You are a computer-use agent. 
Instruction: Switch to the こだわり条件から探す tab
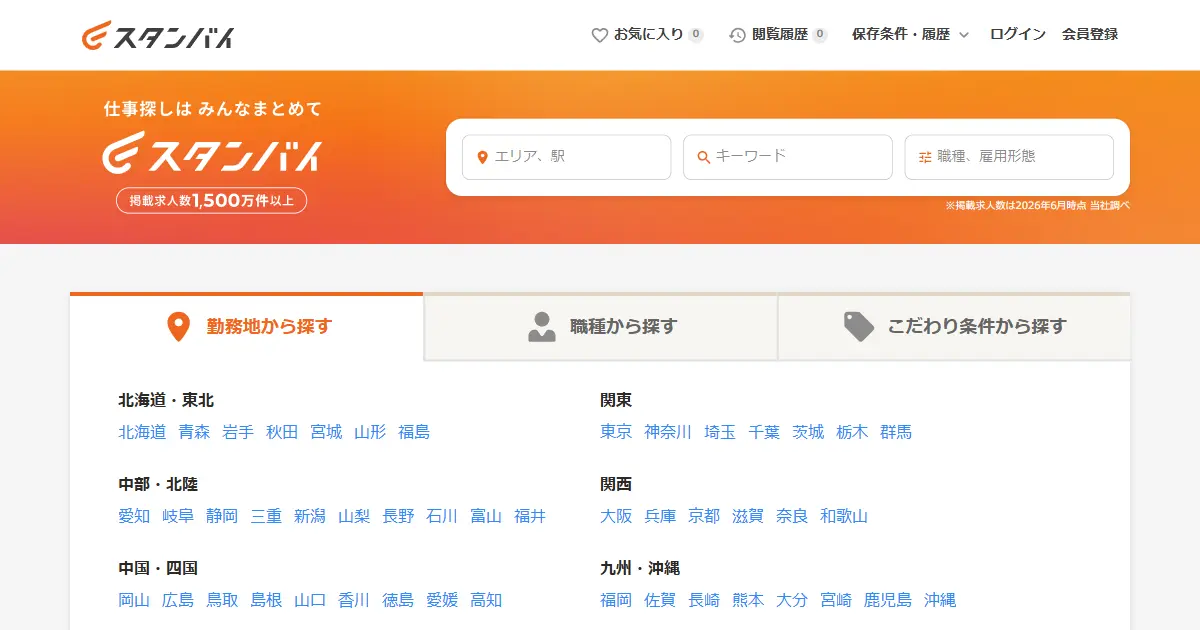955,326
